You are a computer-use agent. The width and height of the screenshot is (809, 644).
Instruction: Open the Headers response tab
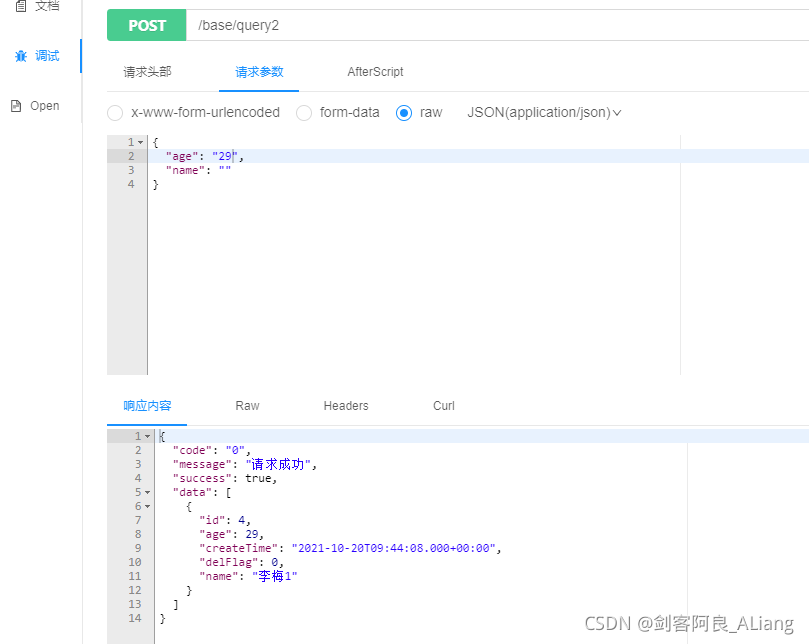pos(346,406)
